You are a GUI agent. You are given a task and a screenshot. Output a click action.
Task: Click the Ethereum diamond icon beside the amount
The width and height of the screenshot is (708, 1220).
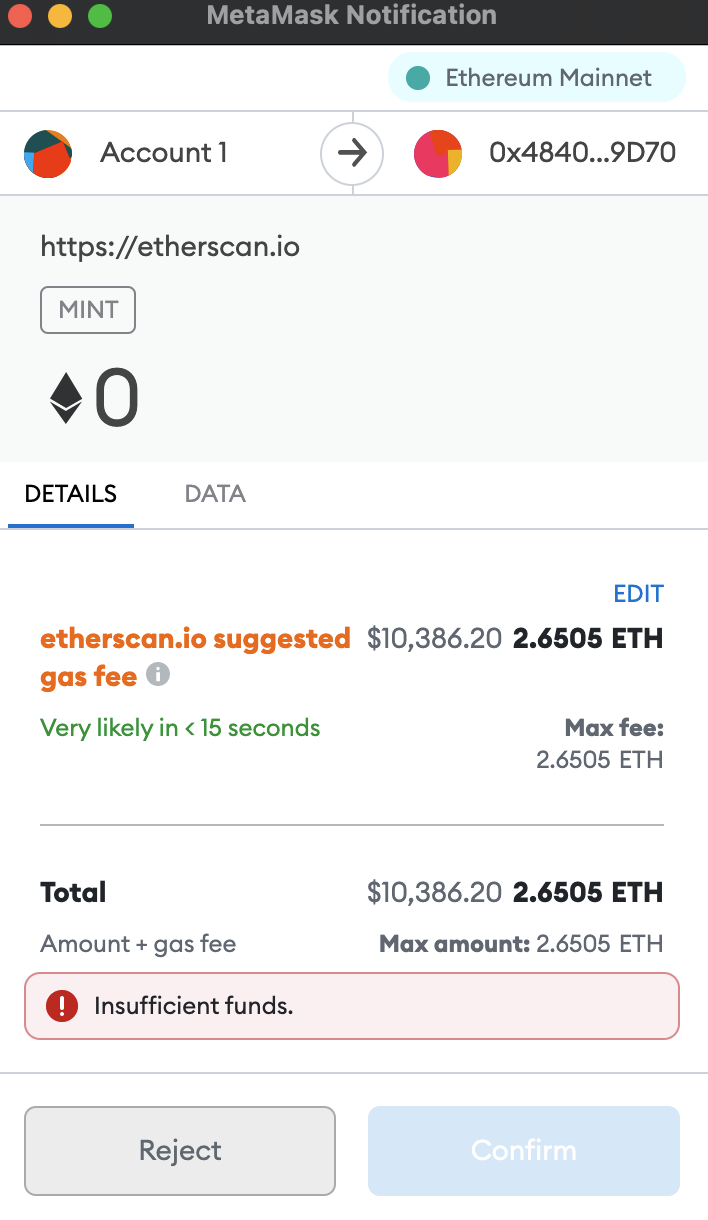[x=65, y=397]
